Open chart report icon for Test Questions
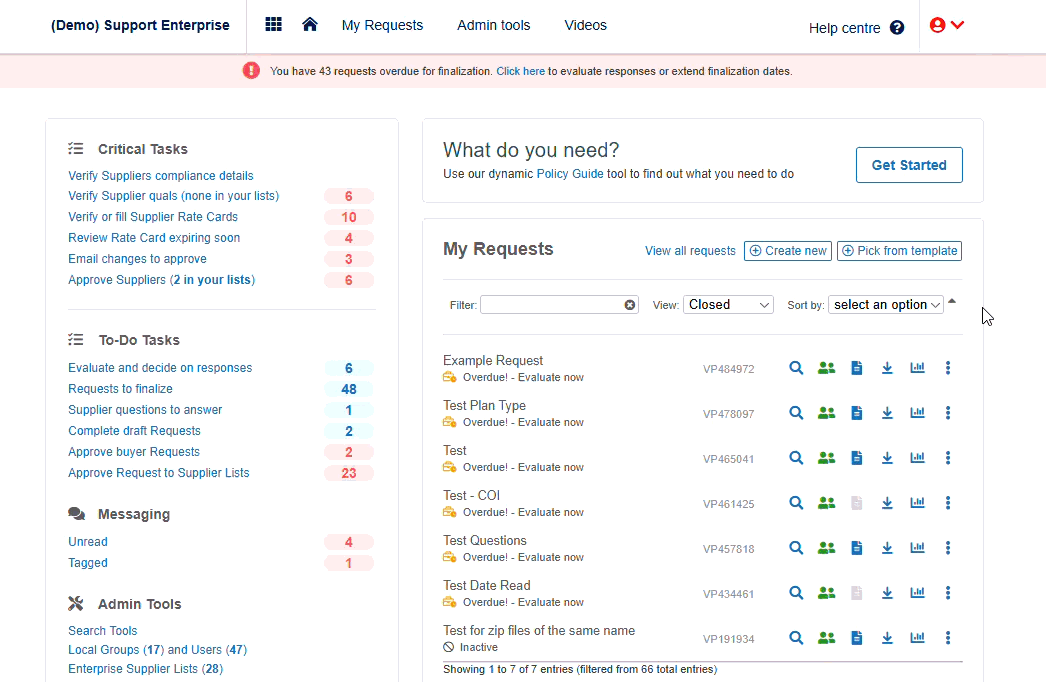The width and height of the screenshot is (1046, 682). pos(917,548)
